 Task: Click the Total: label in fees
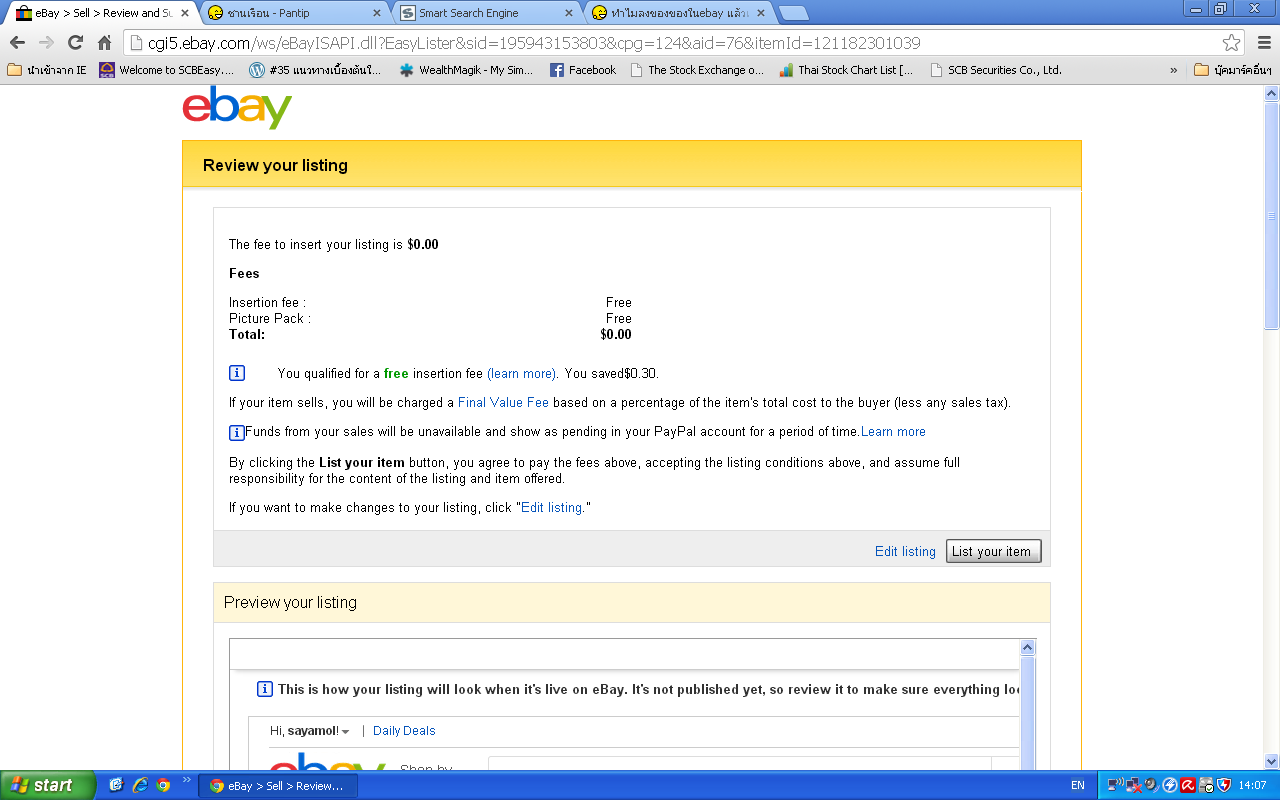(x=247, y=335)
